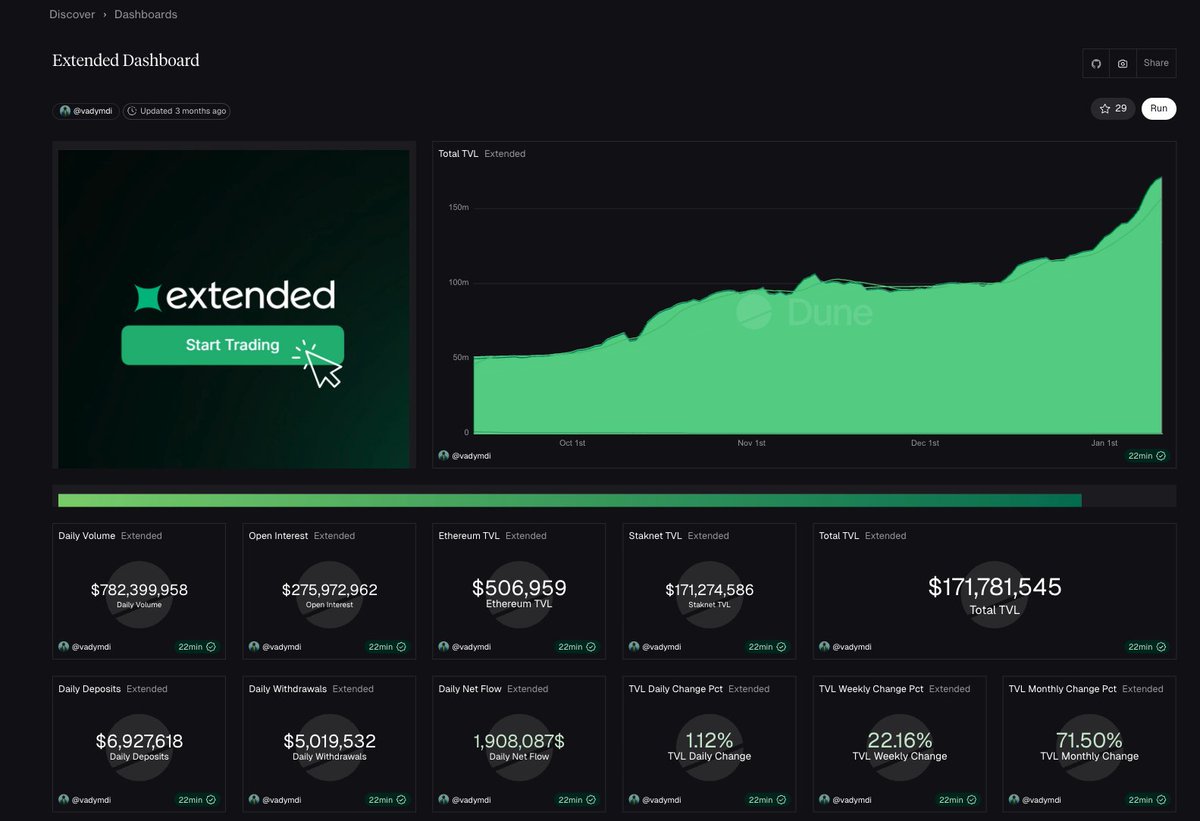
Task: Click the 22min refresh badge on Total TVL chart
Action: click(x=1147, y=455)
